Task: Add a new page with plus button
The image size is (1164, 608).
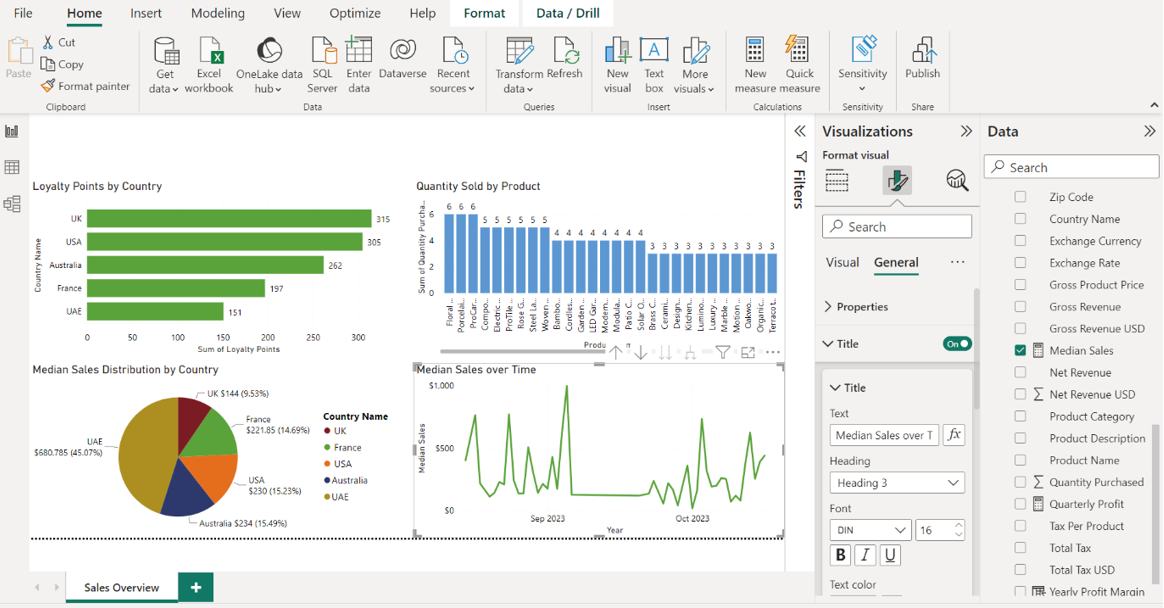Action: pyautogui.click(x=196, y=588)
